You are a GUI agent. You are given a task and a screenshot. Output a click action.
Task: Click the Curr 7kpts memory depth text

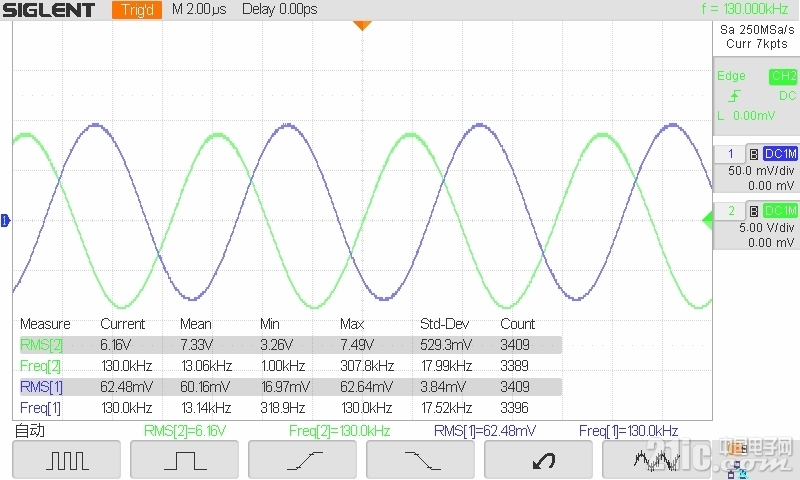click(x=757, y=44)
